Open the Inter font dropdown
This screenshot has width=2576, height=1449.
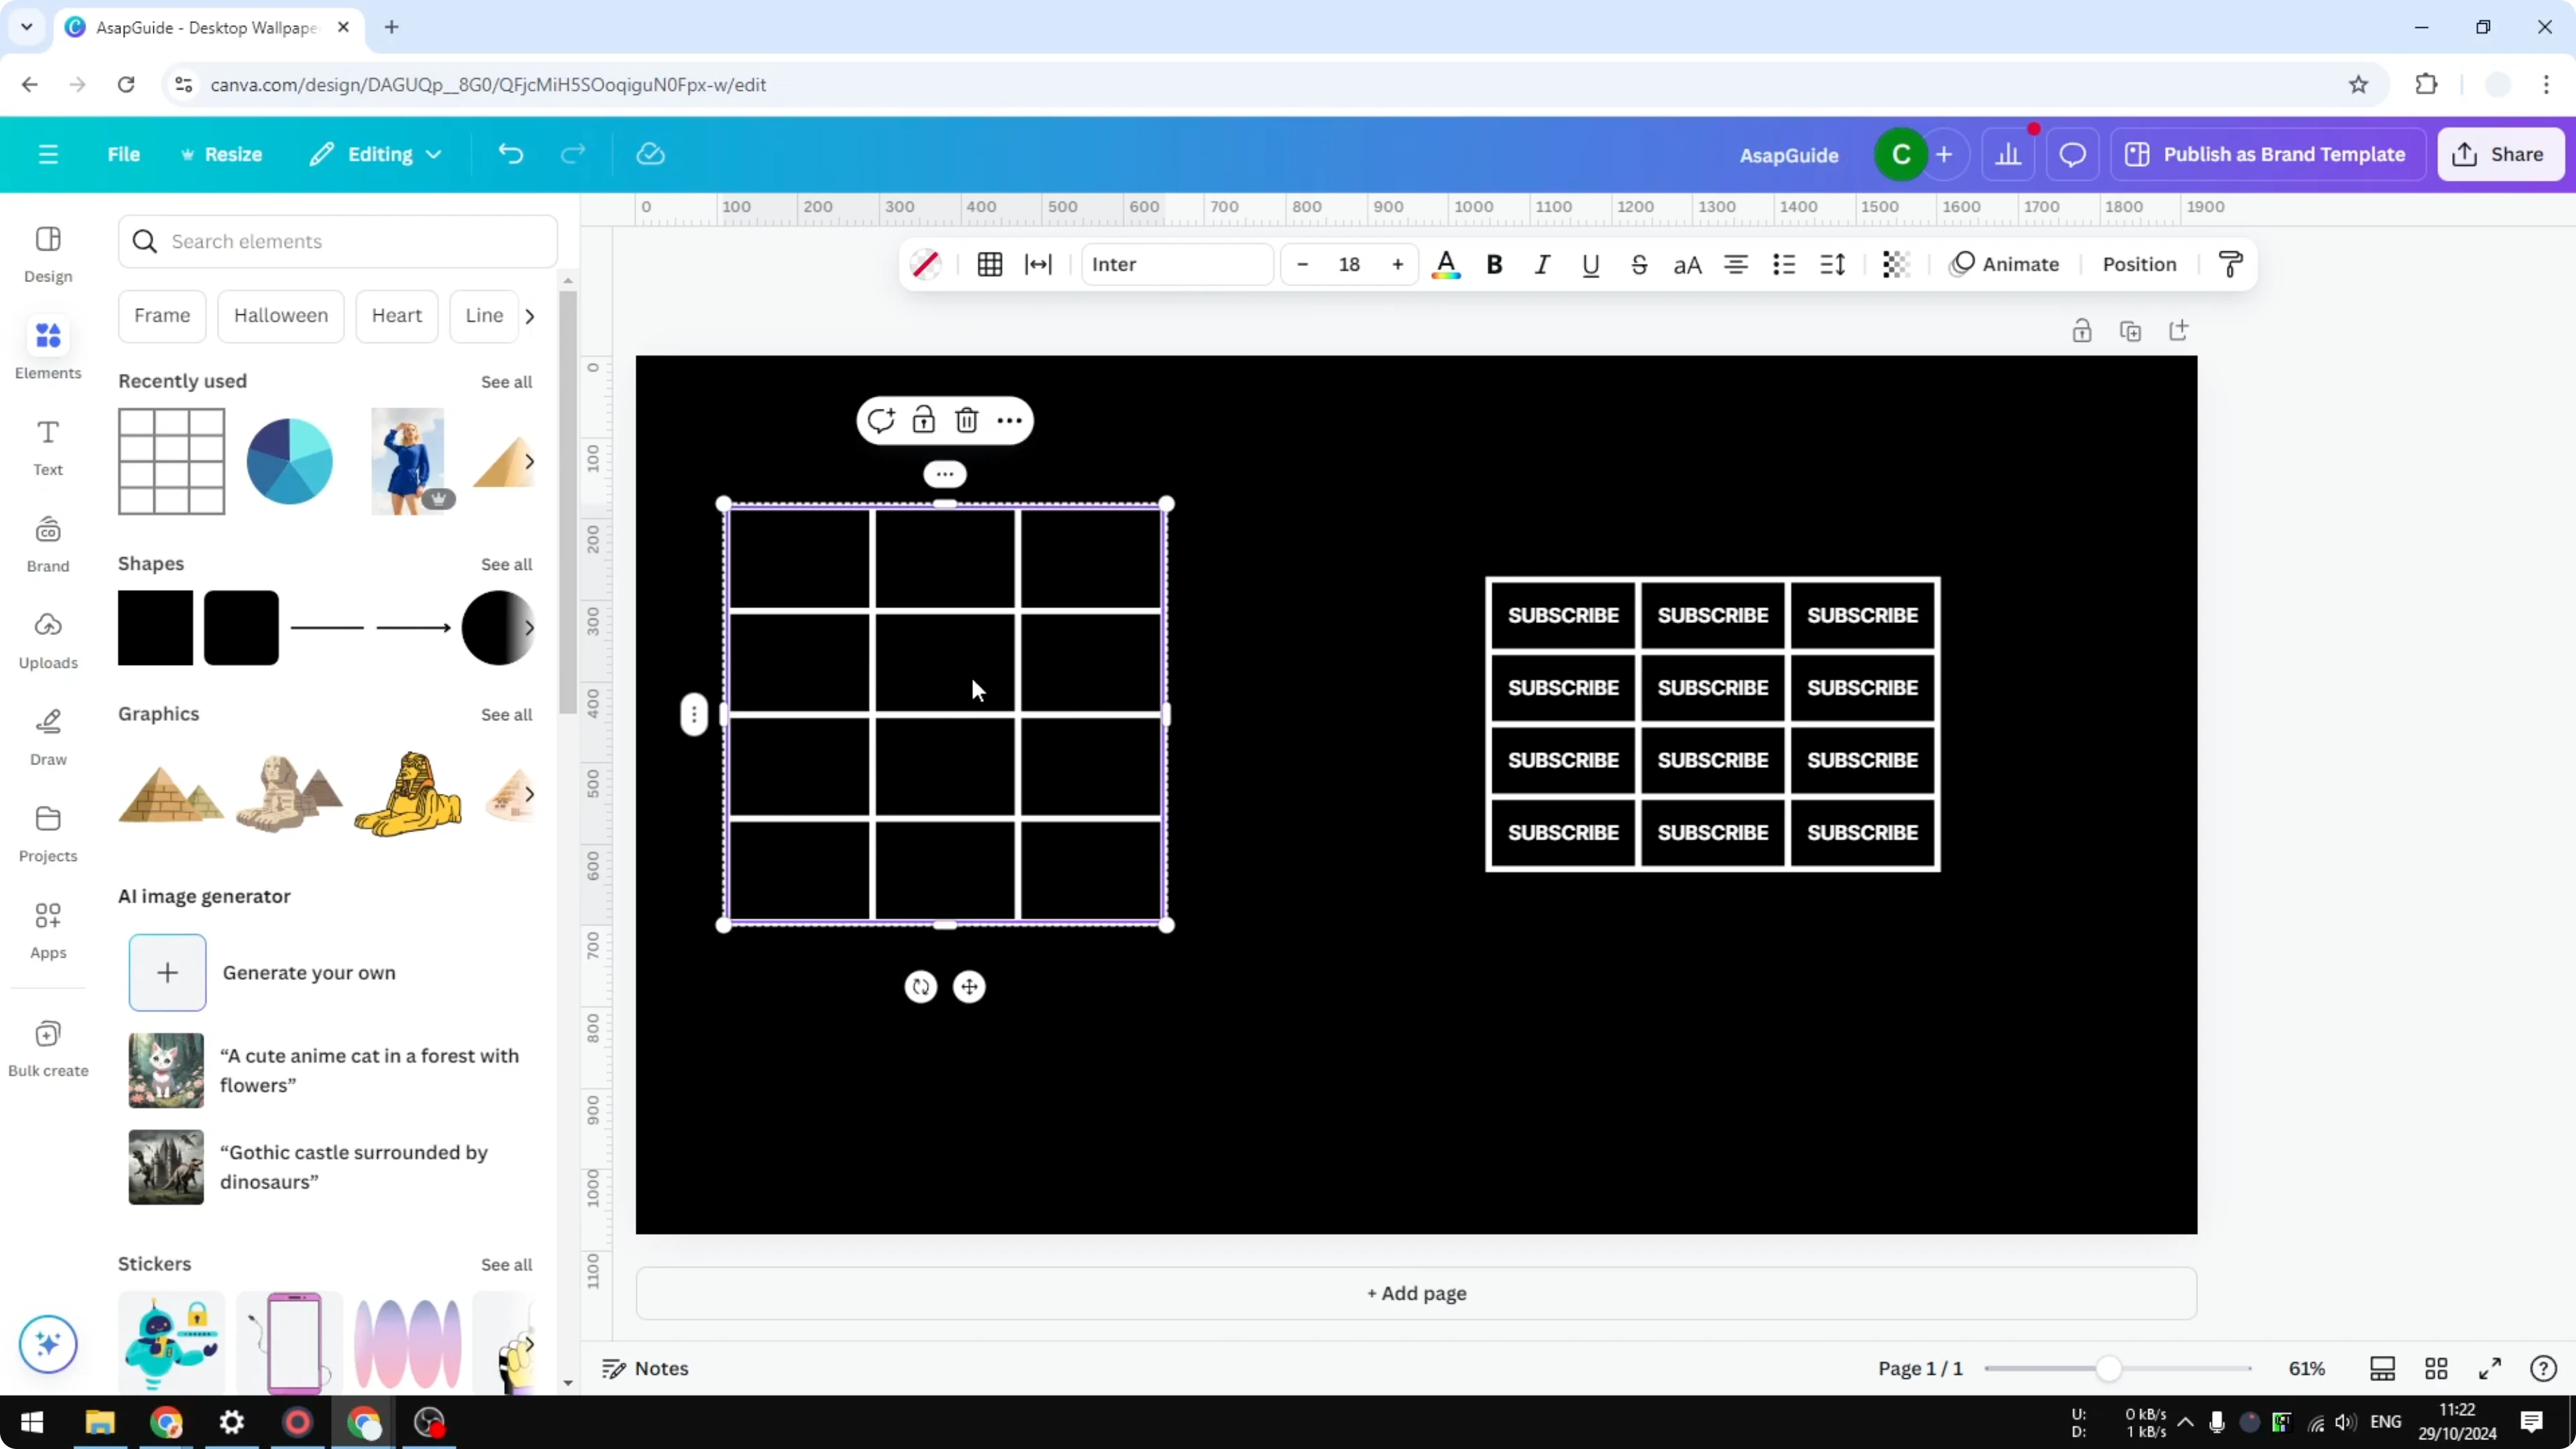[x=1176, y=264]
